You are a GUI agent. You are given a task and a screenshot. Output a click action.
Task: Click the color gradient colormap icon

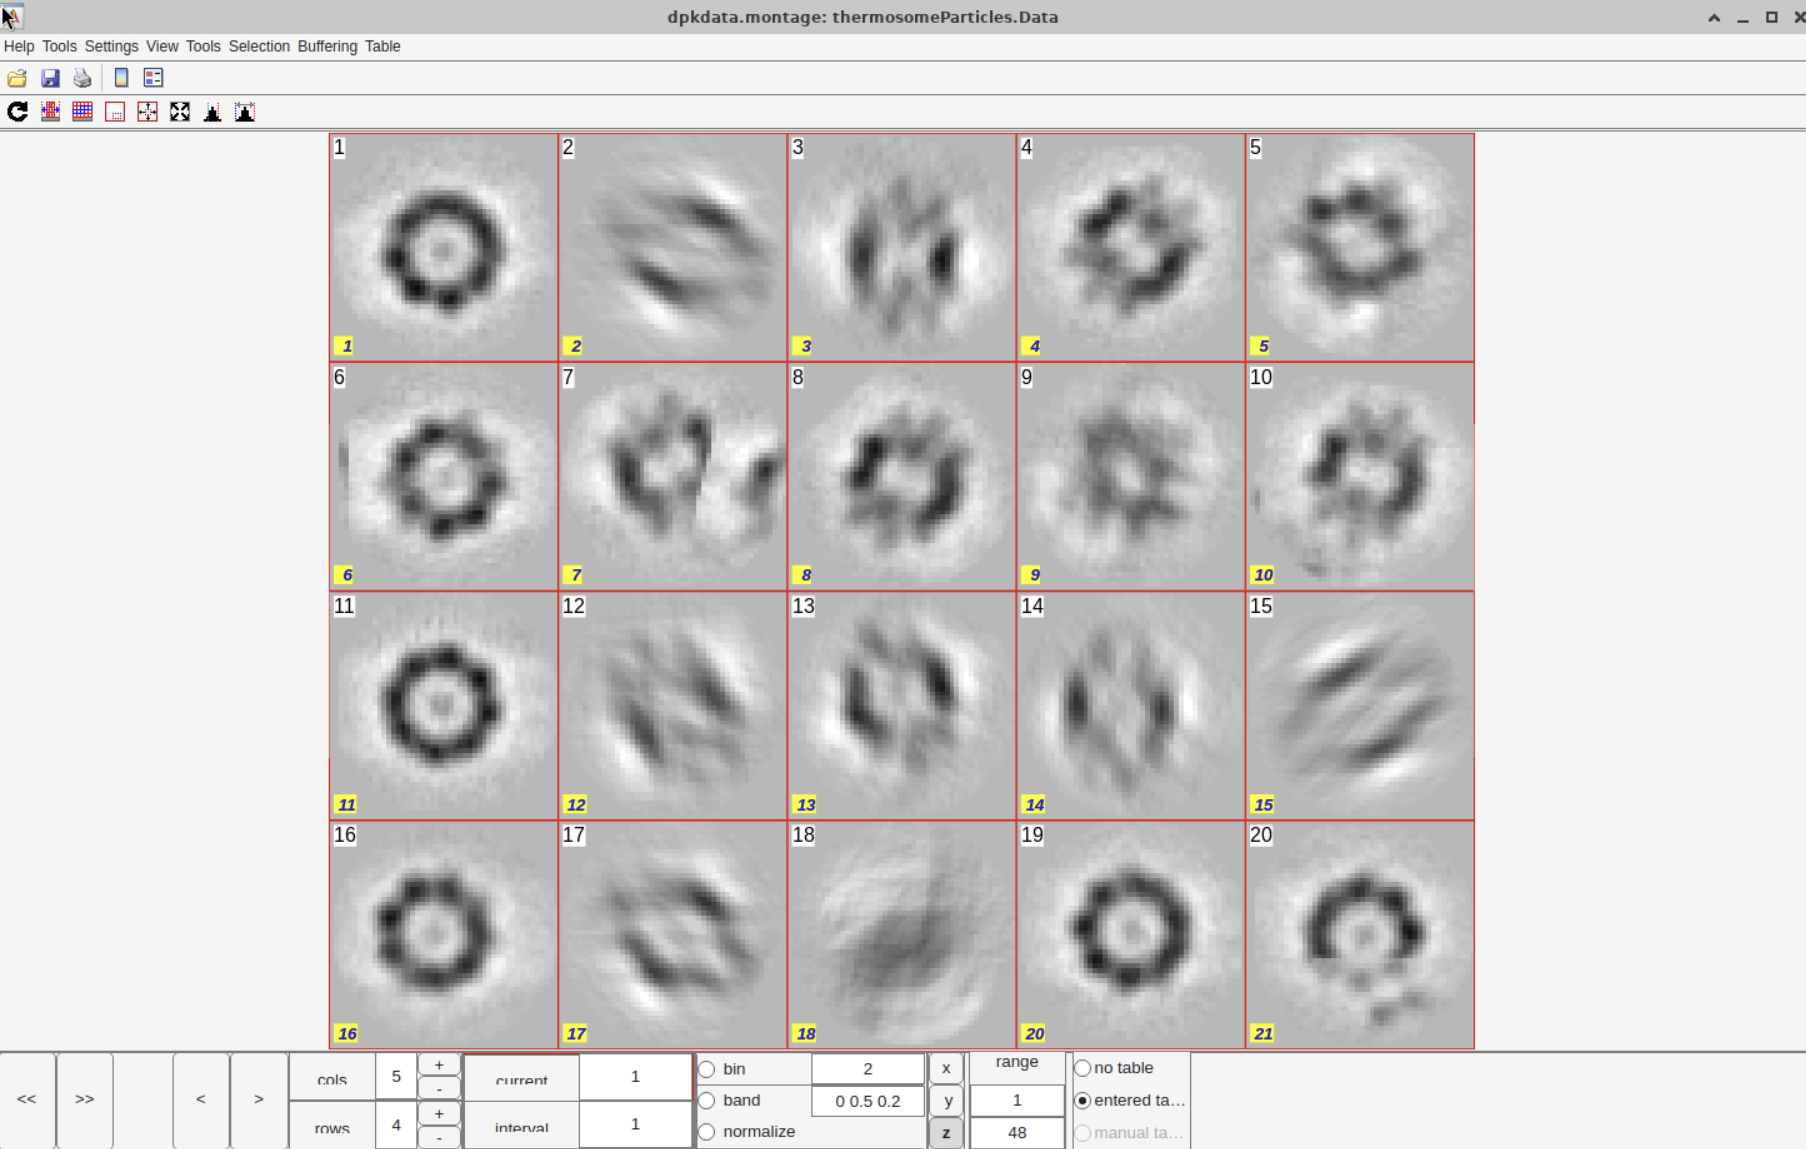121,78
